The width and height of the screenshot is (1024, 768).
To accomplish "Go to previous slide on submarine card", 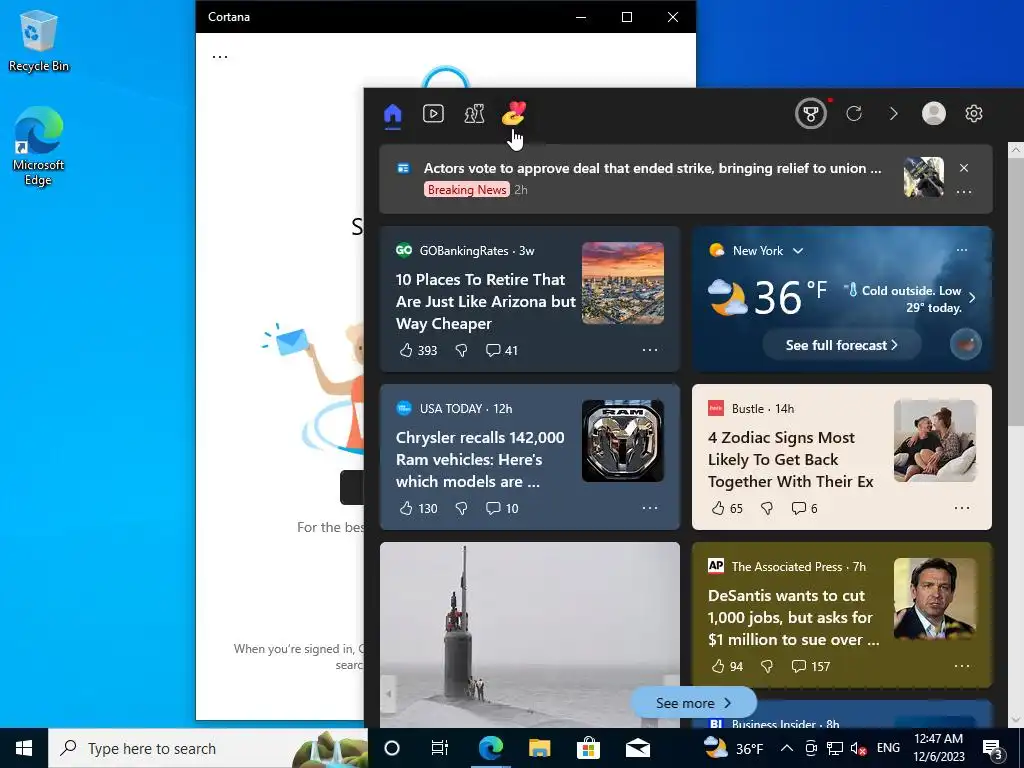I will pyautogui.click(x=389, y=694).
